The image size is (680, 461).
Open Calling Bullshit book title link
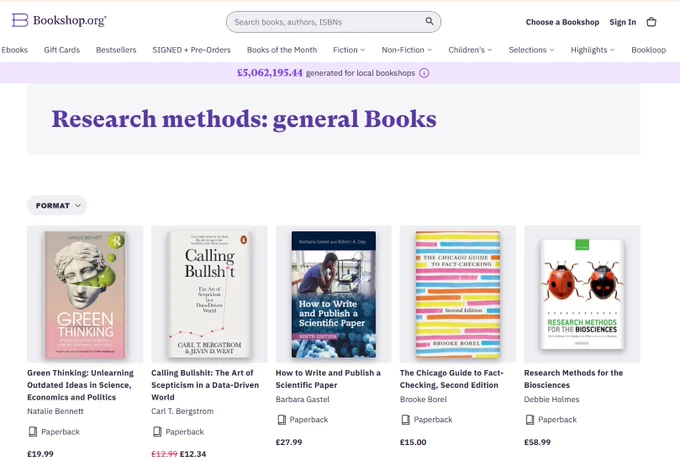(205, 385)
